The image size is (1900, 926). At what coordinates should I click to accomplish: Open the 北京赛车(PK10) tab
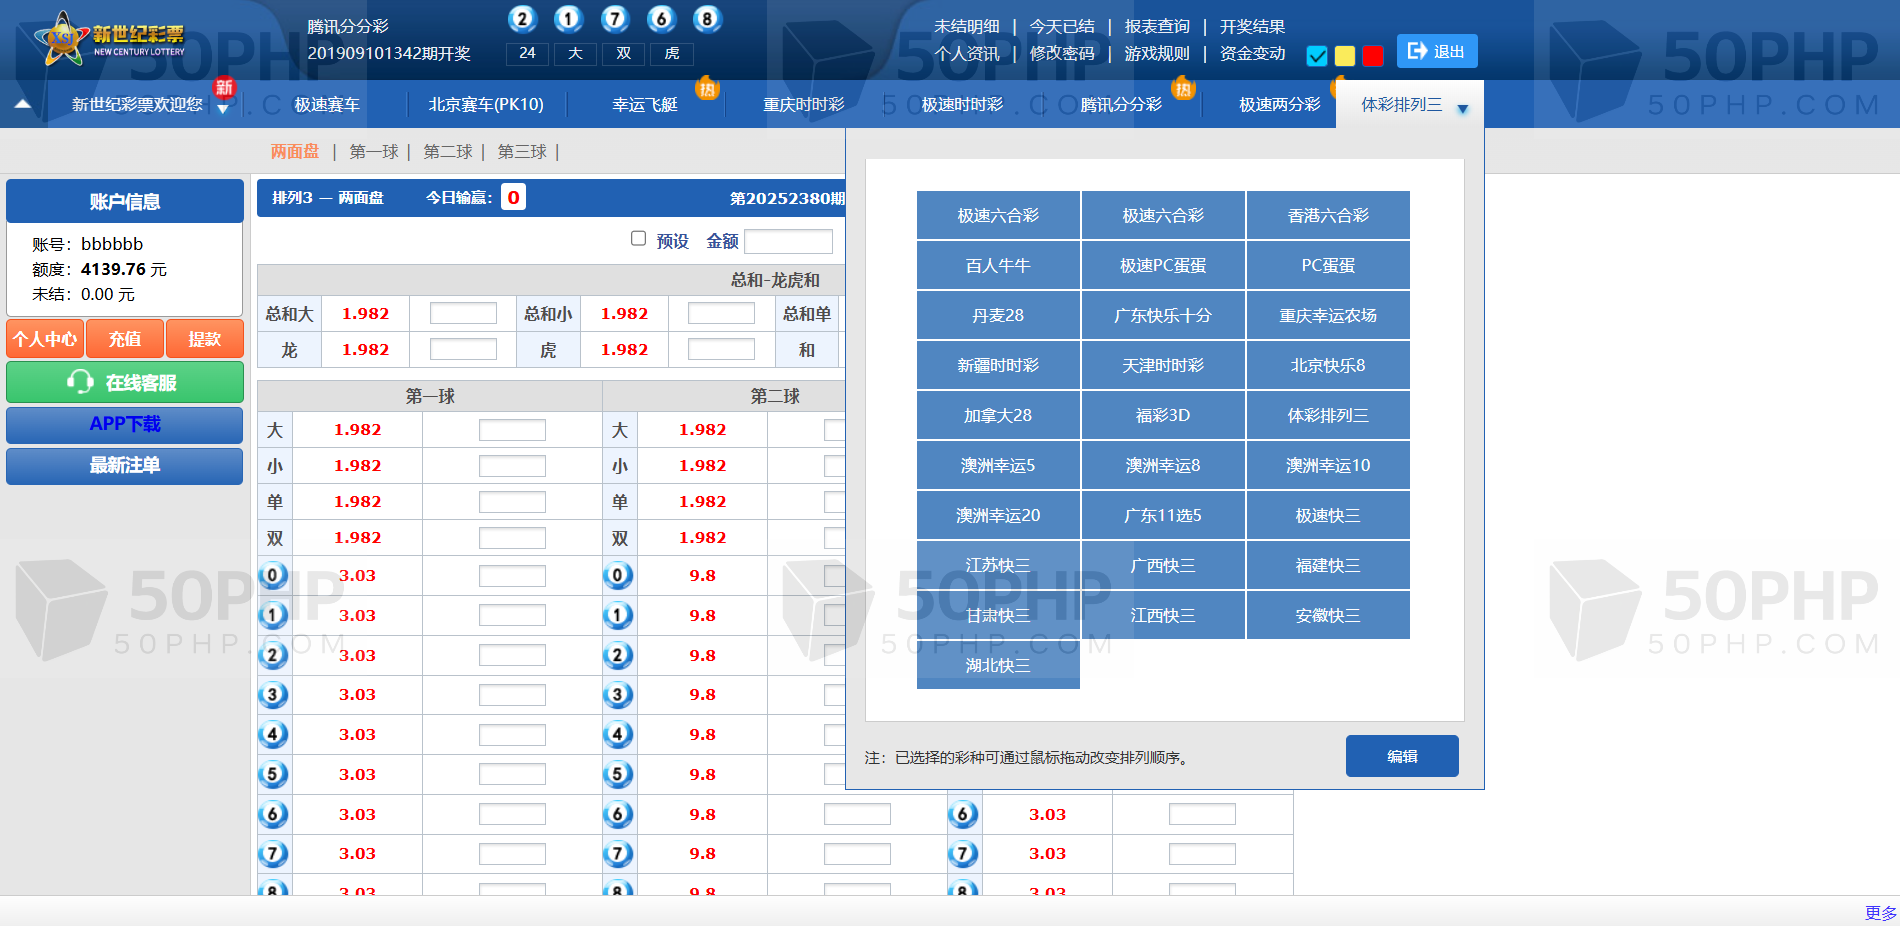[x=486, y=104]
